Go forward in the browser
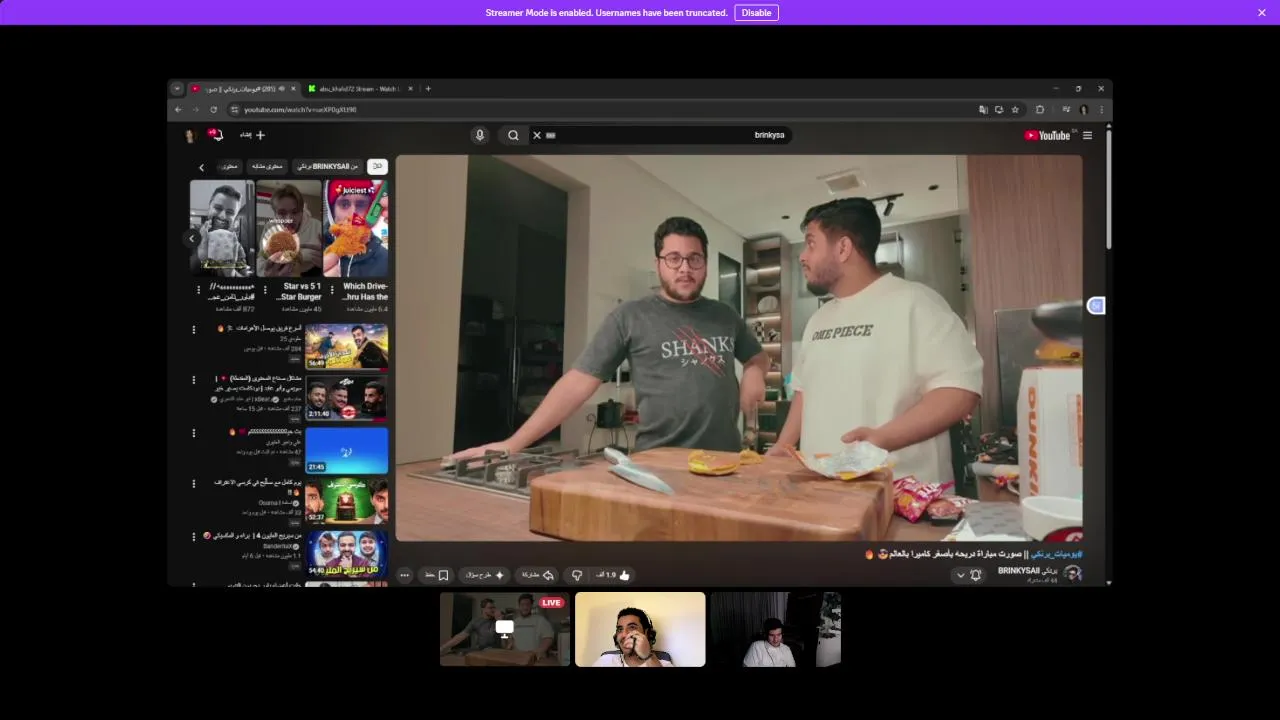The width and height of the screenshot is (1280, 720). click(196, 109)
